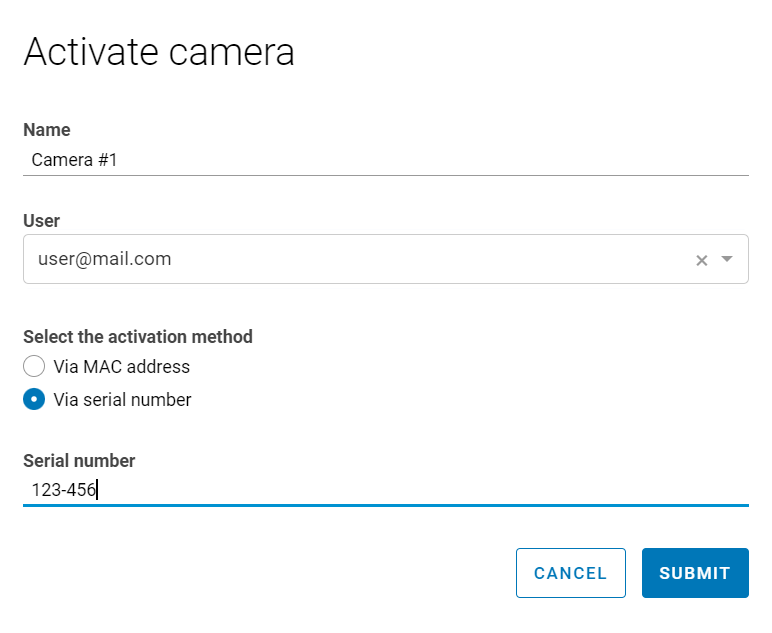Click the "Via MAC address" option label
The width and height of the screenshot is (772, 633).
pyautogui.click(x=121, y=367)
